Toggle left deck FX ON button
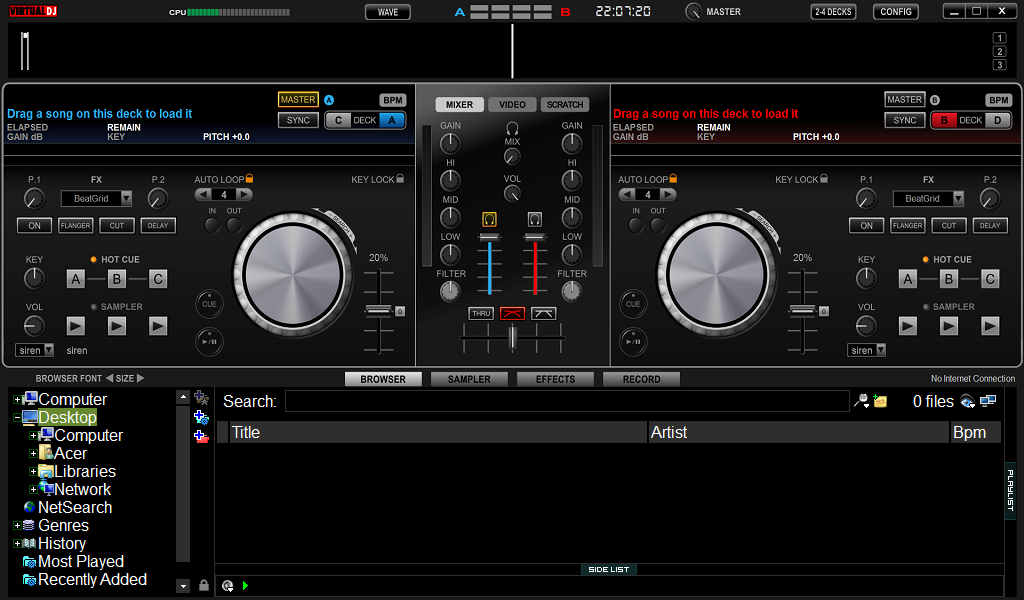 point(35,225)
